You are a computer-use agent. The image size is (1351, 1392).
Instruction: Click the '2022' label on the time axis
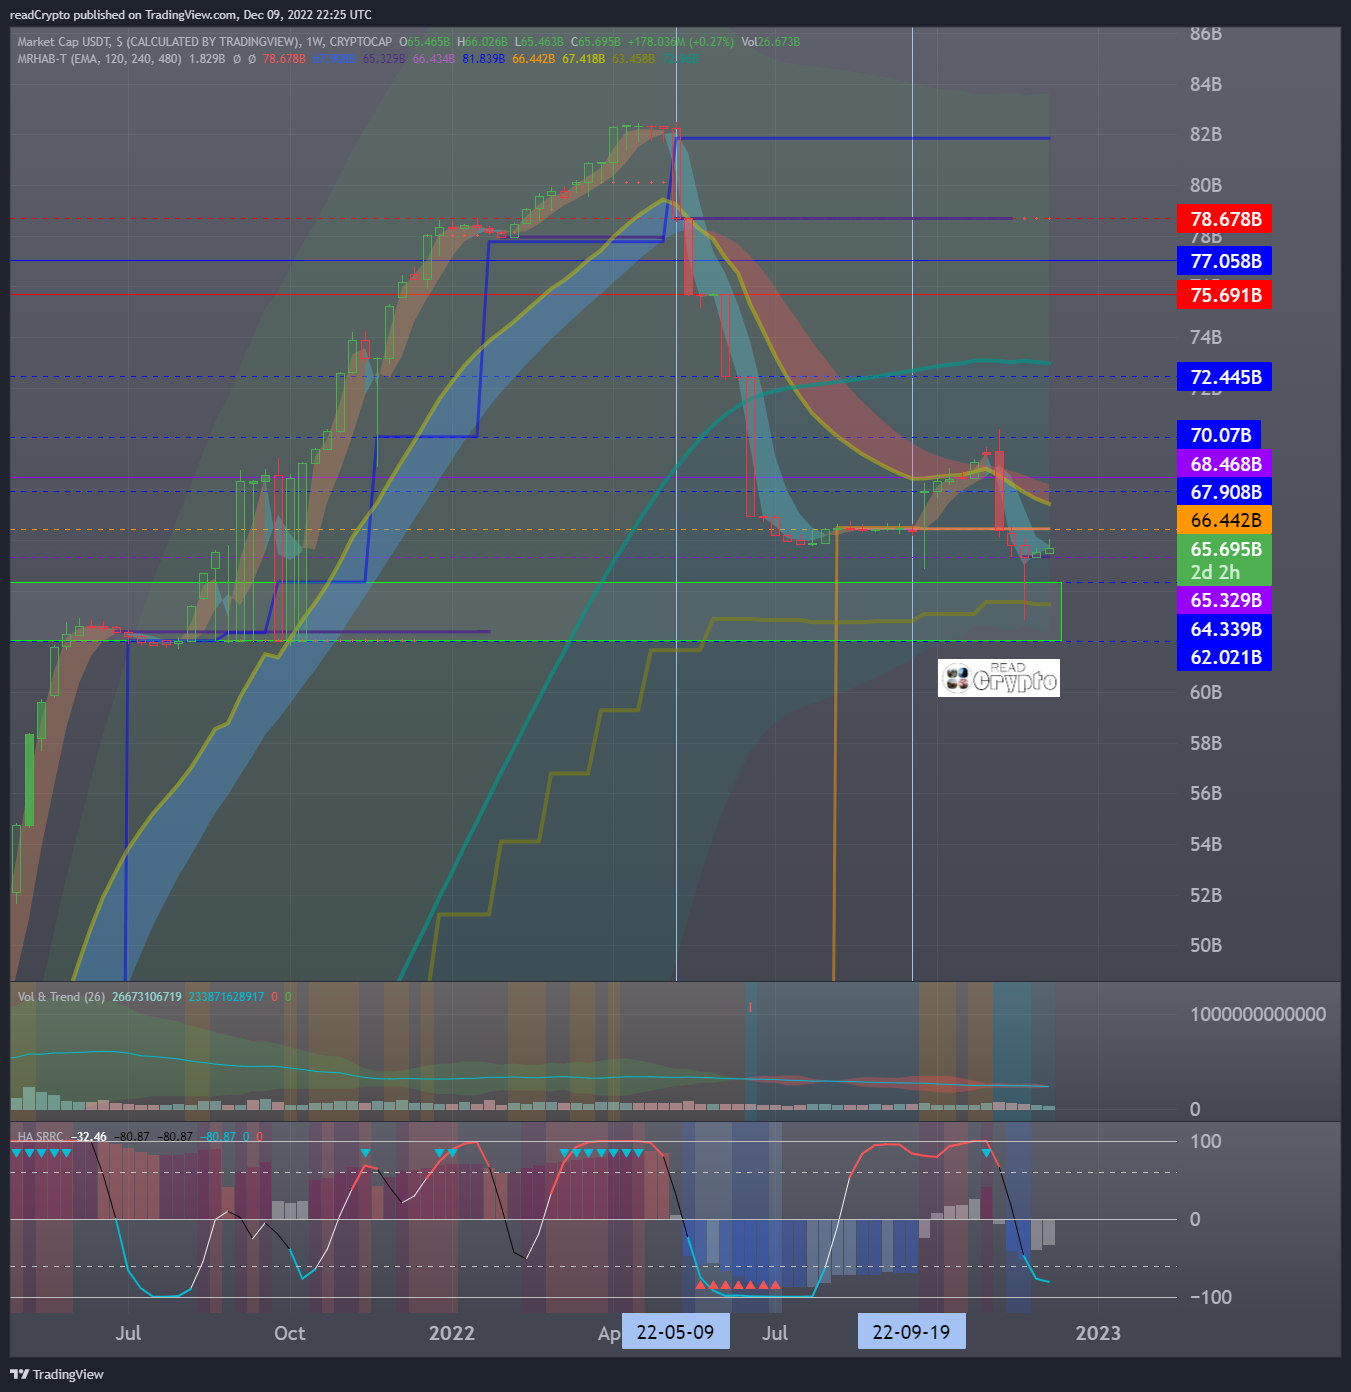[452, 1333]
